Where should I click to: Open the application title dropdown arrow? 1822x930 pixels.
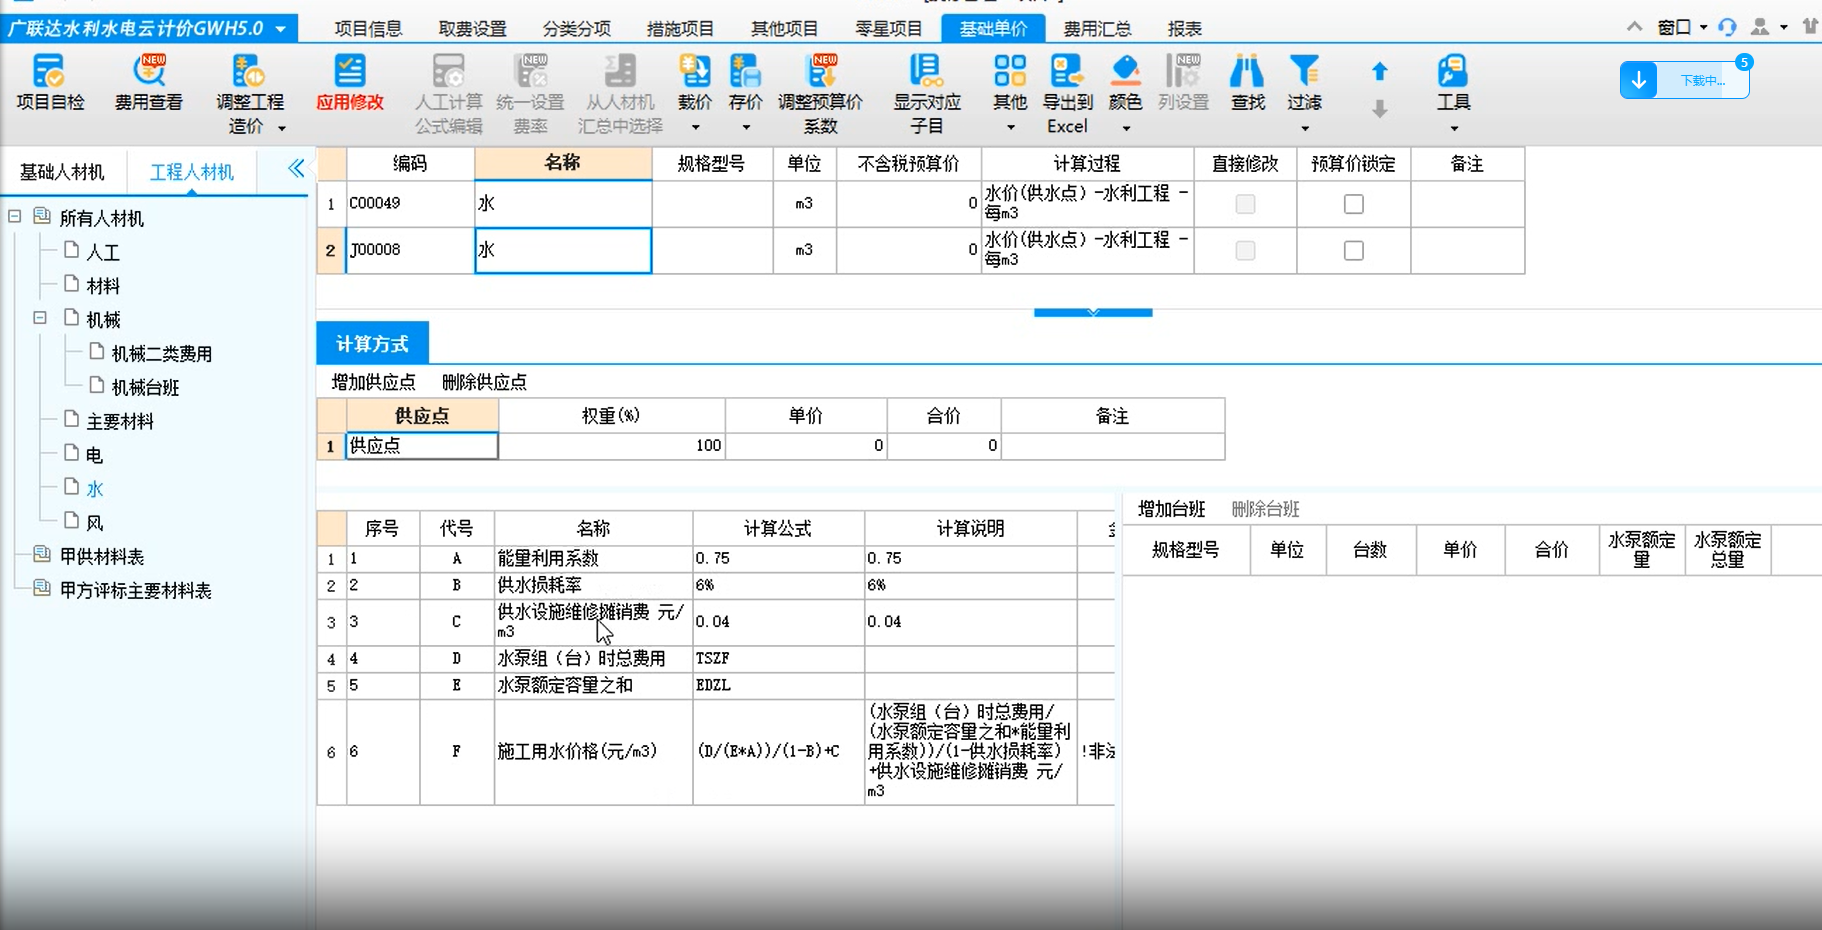pos(281,29)
